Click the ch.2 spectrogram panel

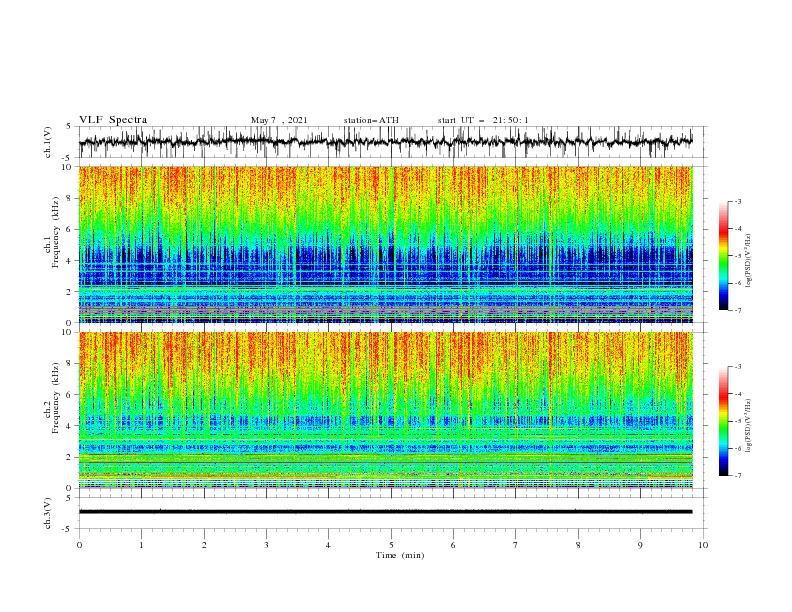pyautogui.click(x=386, y=410)
